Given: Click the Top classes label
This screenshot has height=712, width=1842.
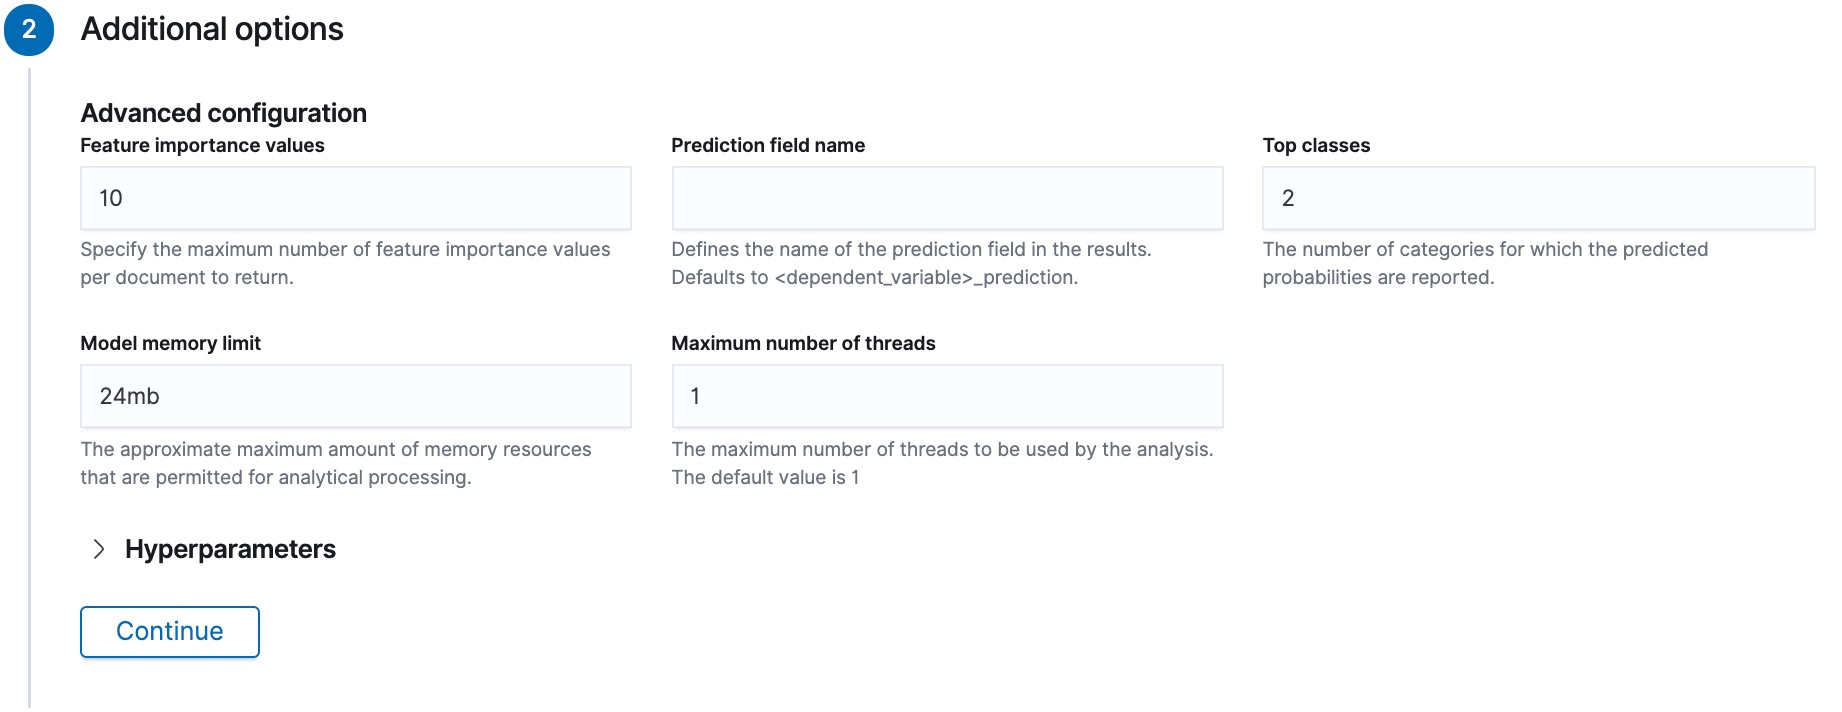Looking at the screenshot, I should (1316, 145).
